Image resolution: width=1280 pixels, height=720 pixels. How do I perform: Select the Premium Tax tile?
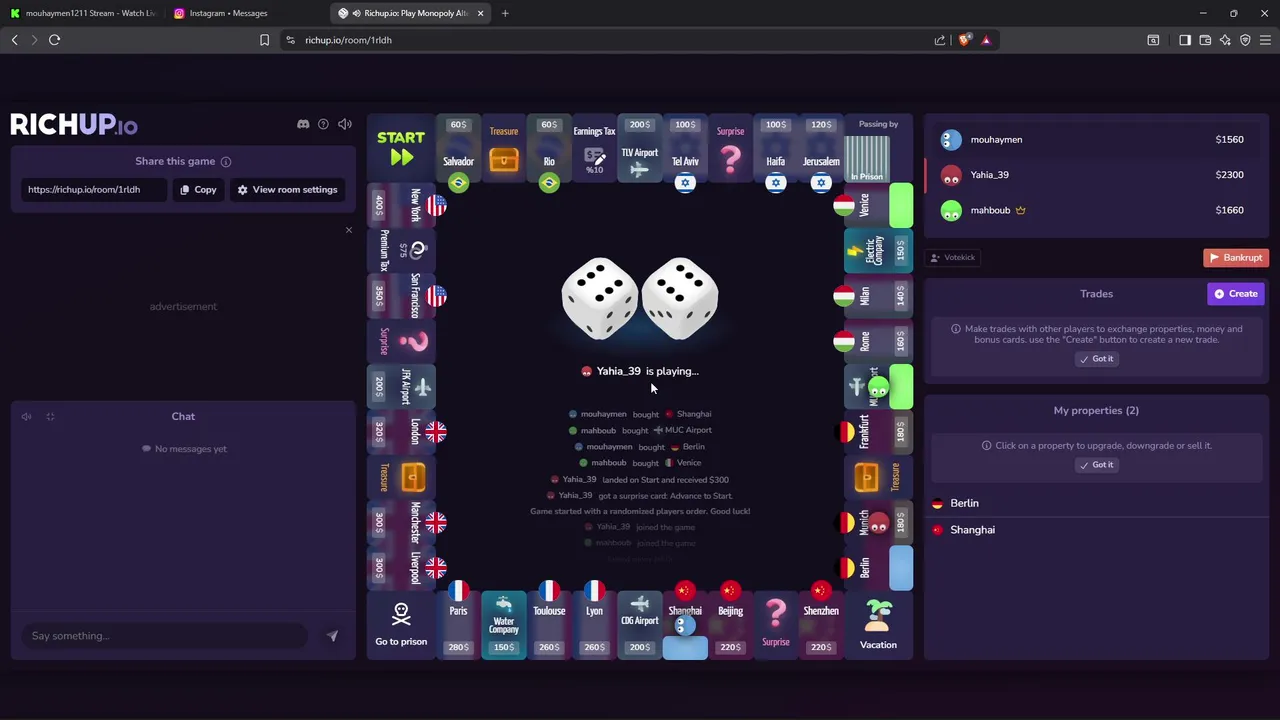[x=401, y=250]
